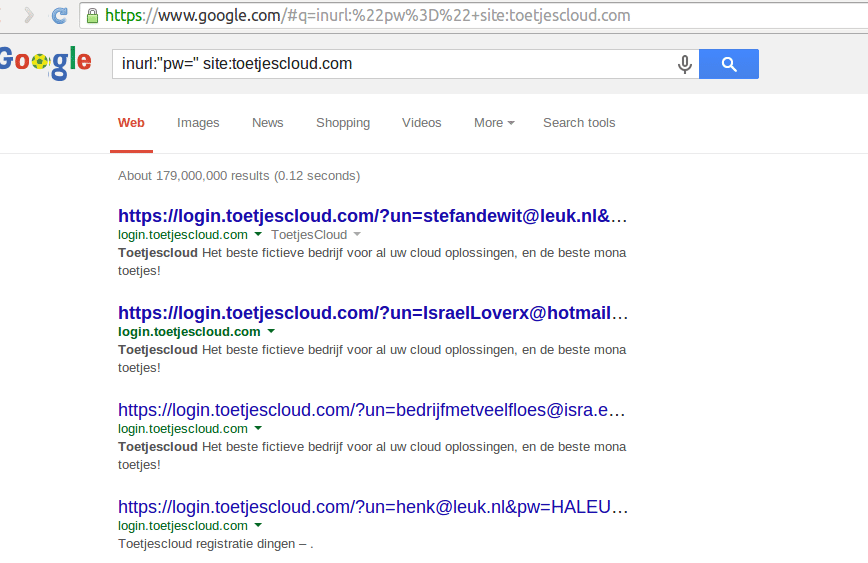Click the browser forward arrow
Screen dimensions: 868x563
tap(29, 16)
